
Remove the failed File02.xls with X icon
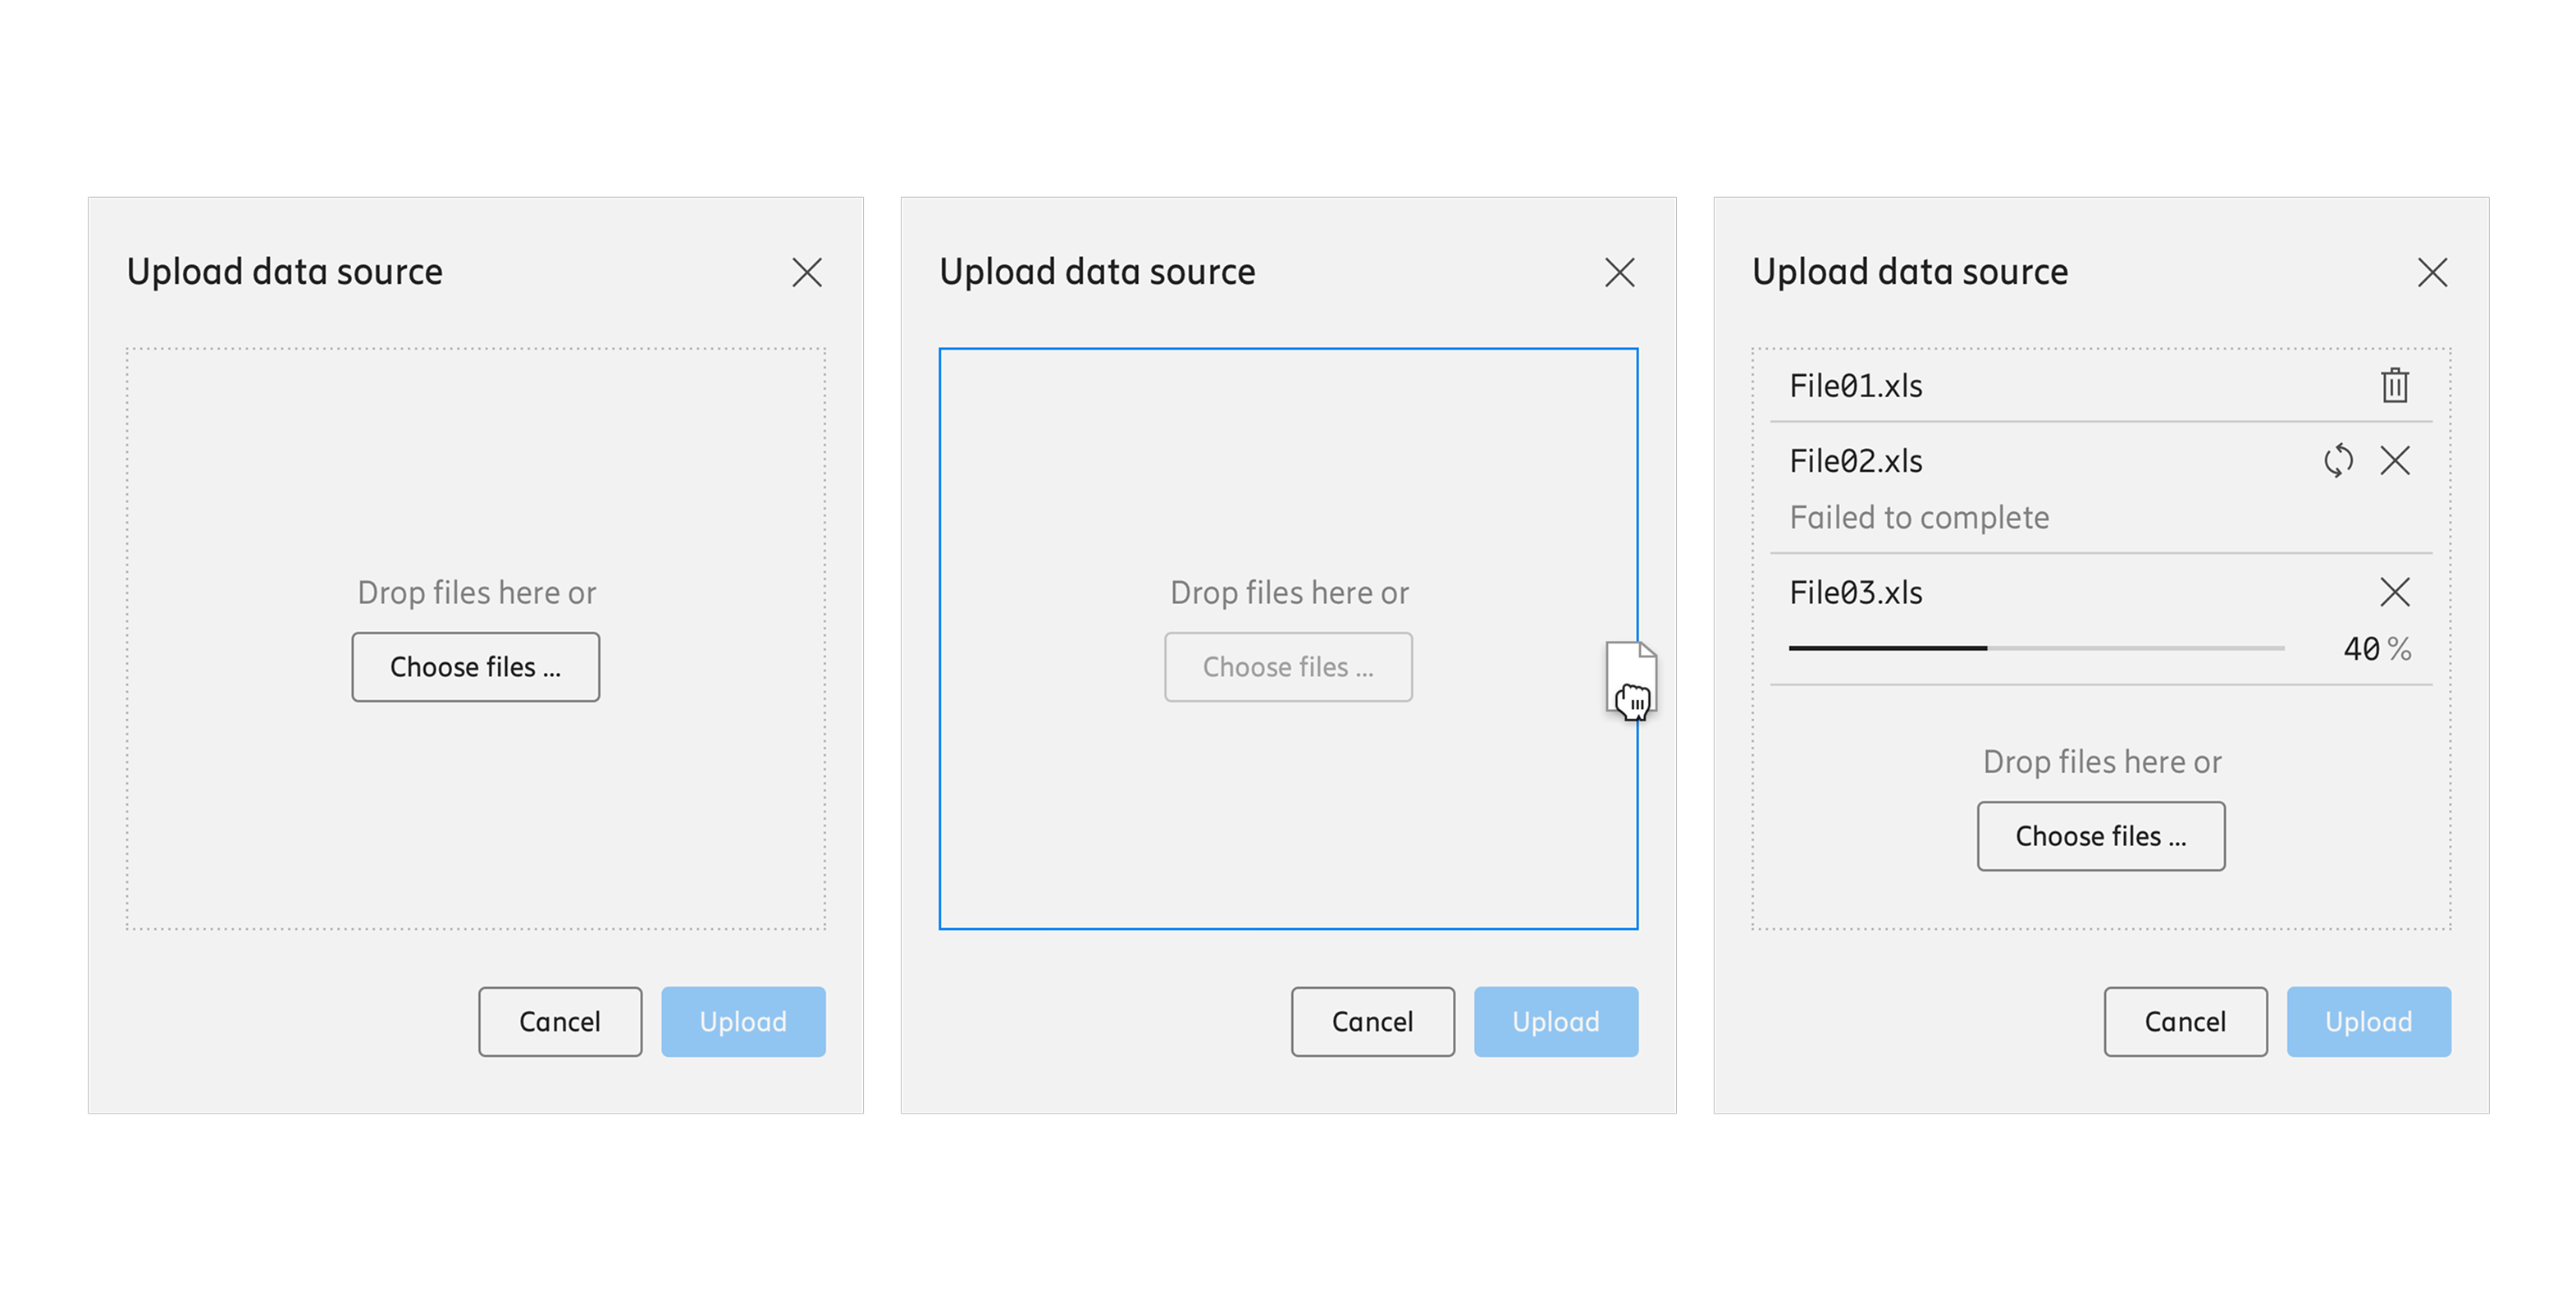tap(2395, 461)
